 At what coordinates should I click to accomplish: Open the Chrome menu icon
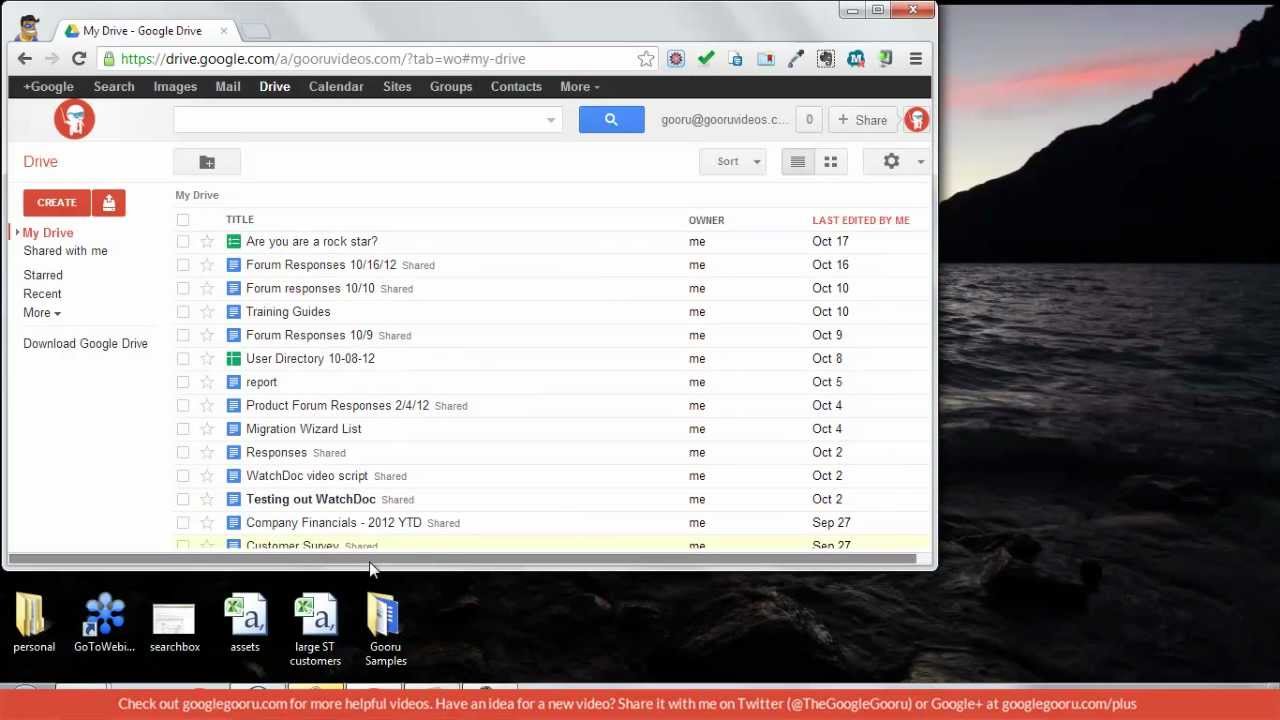pos(915,59)
